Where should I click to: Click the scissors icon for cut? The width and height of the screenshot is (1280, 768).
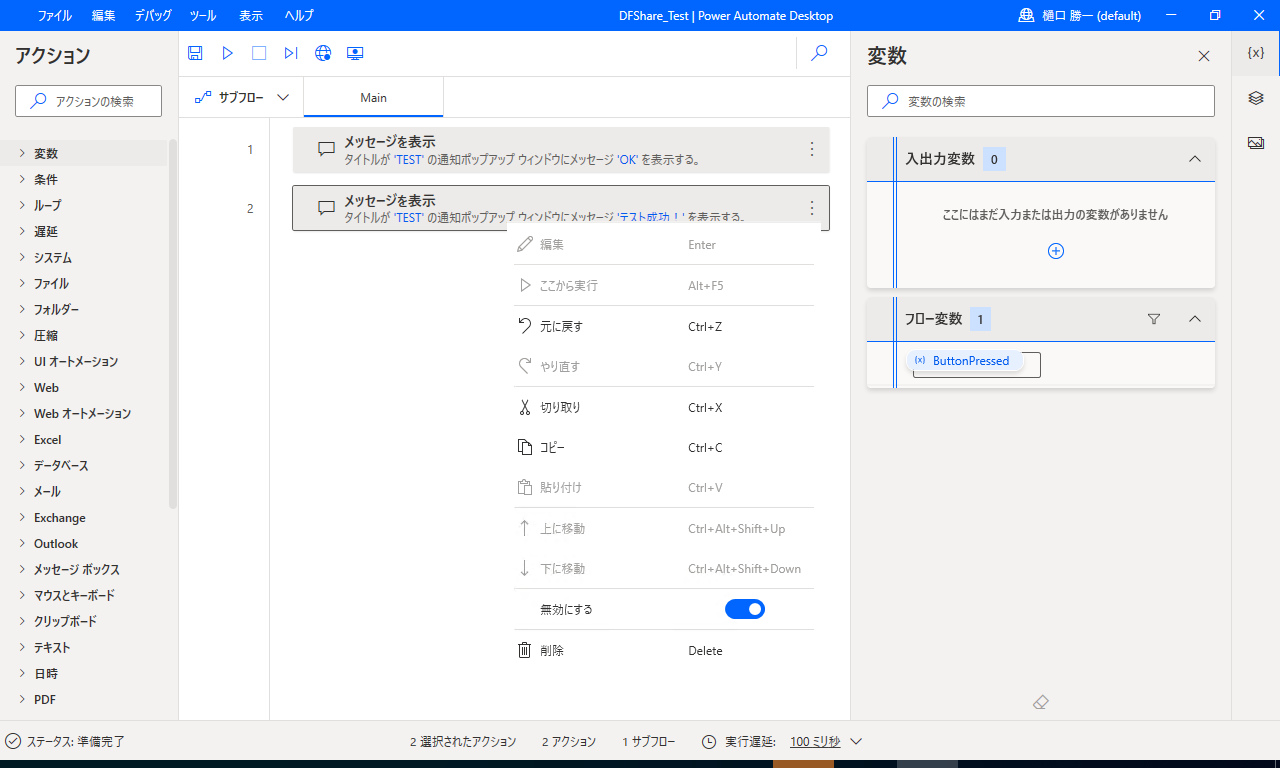click(524, 407)
